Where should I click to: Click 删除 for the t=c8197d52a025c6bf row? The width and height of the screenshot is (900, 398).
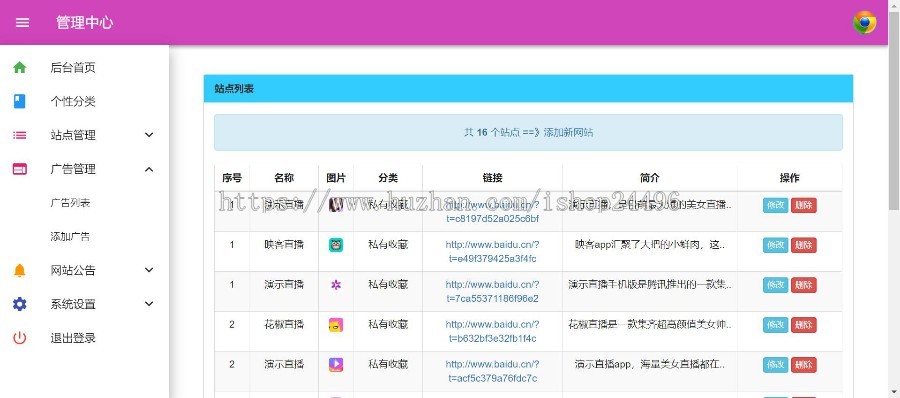coord(804,206)
